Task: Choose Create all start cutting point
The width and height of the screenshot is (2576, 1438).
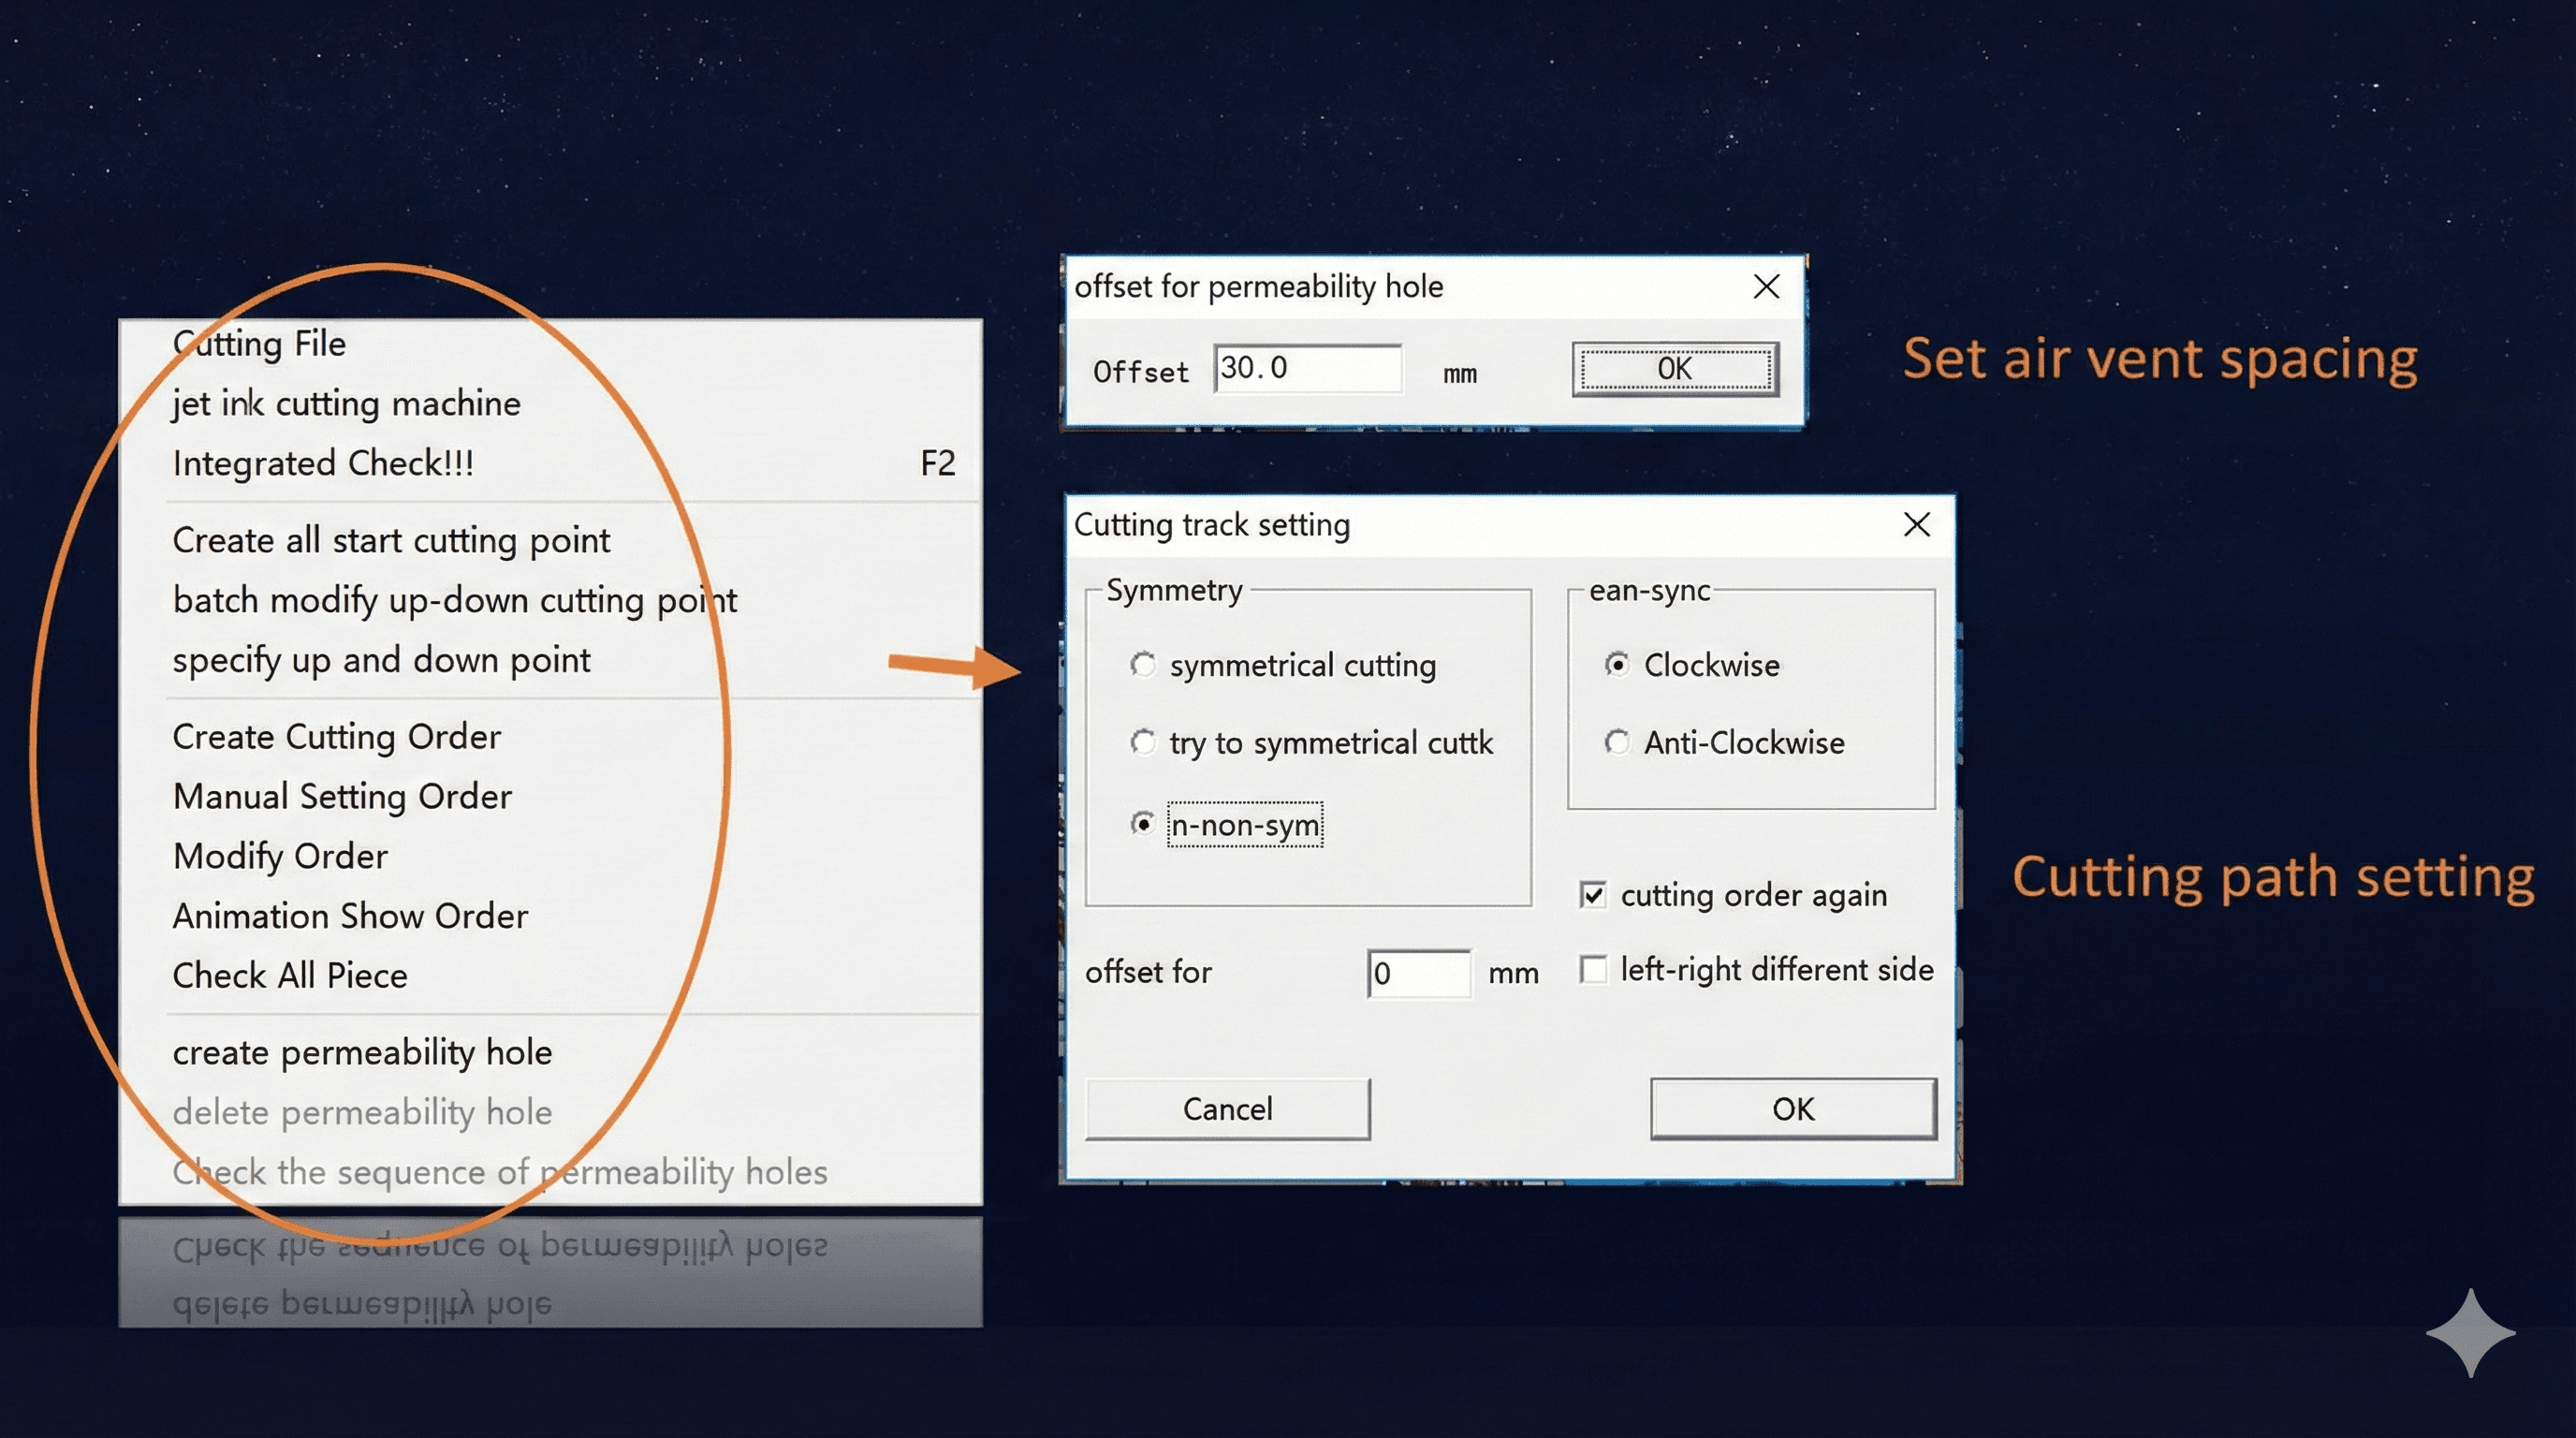Action: [x=391, y=540]
